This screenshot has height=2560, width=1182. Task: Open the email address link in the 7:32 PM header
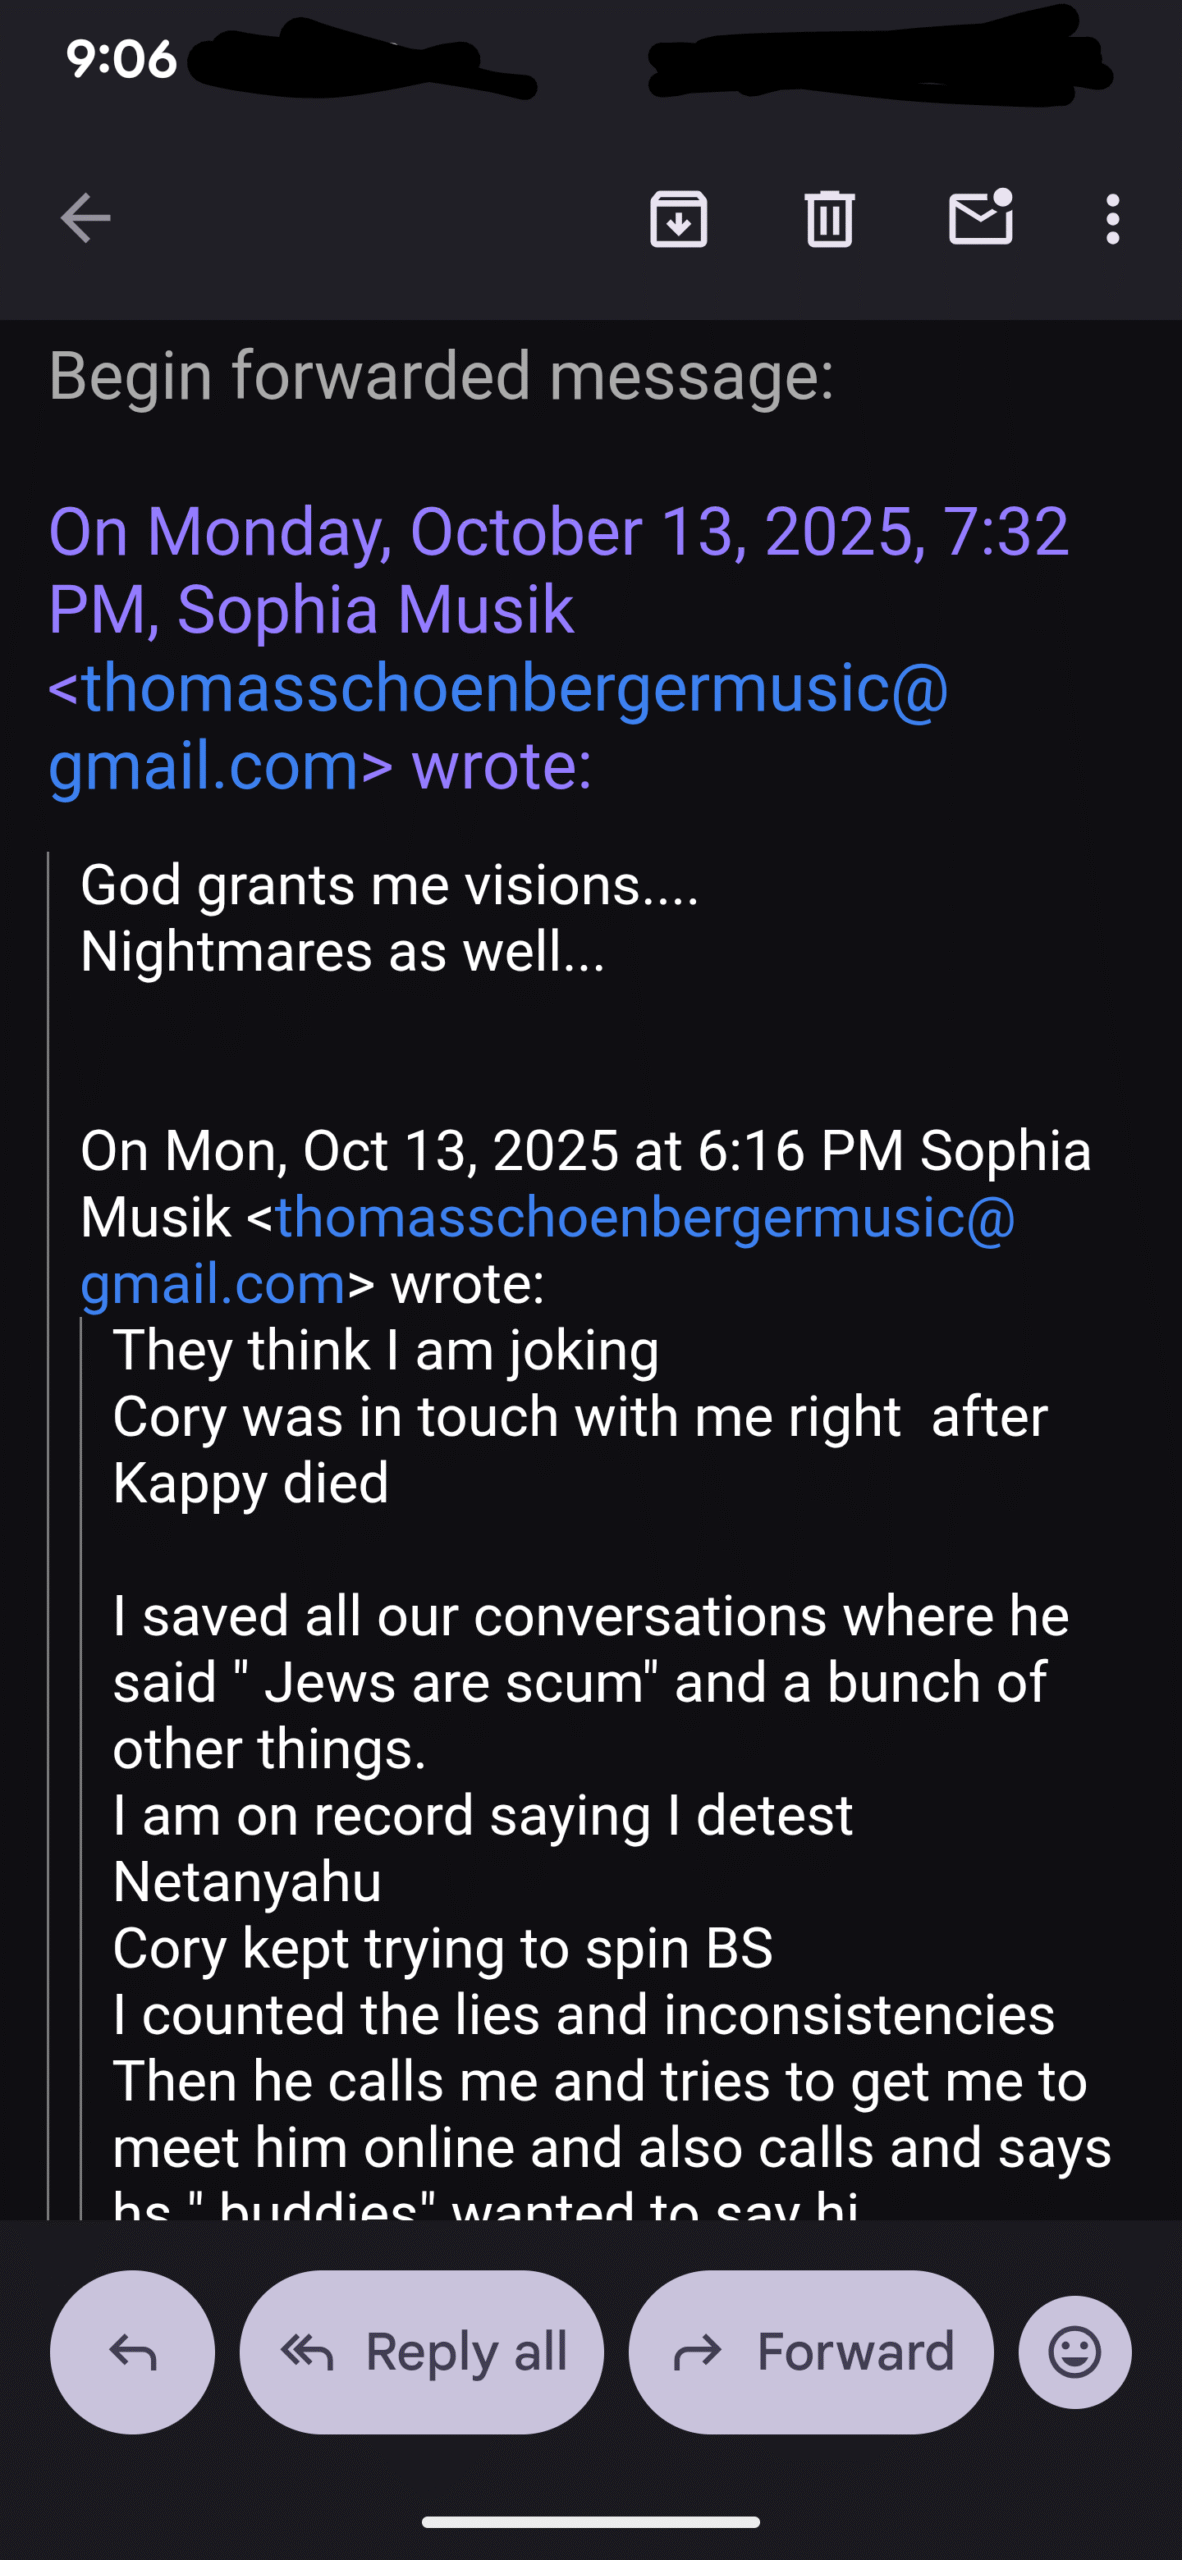498,690
